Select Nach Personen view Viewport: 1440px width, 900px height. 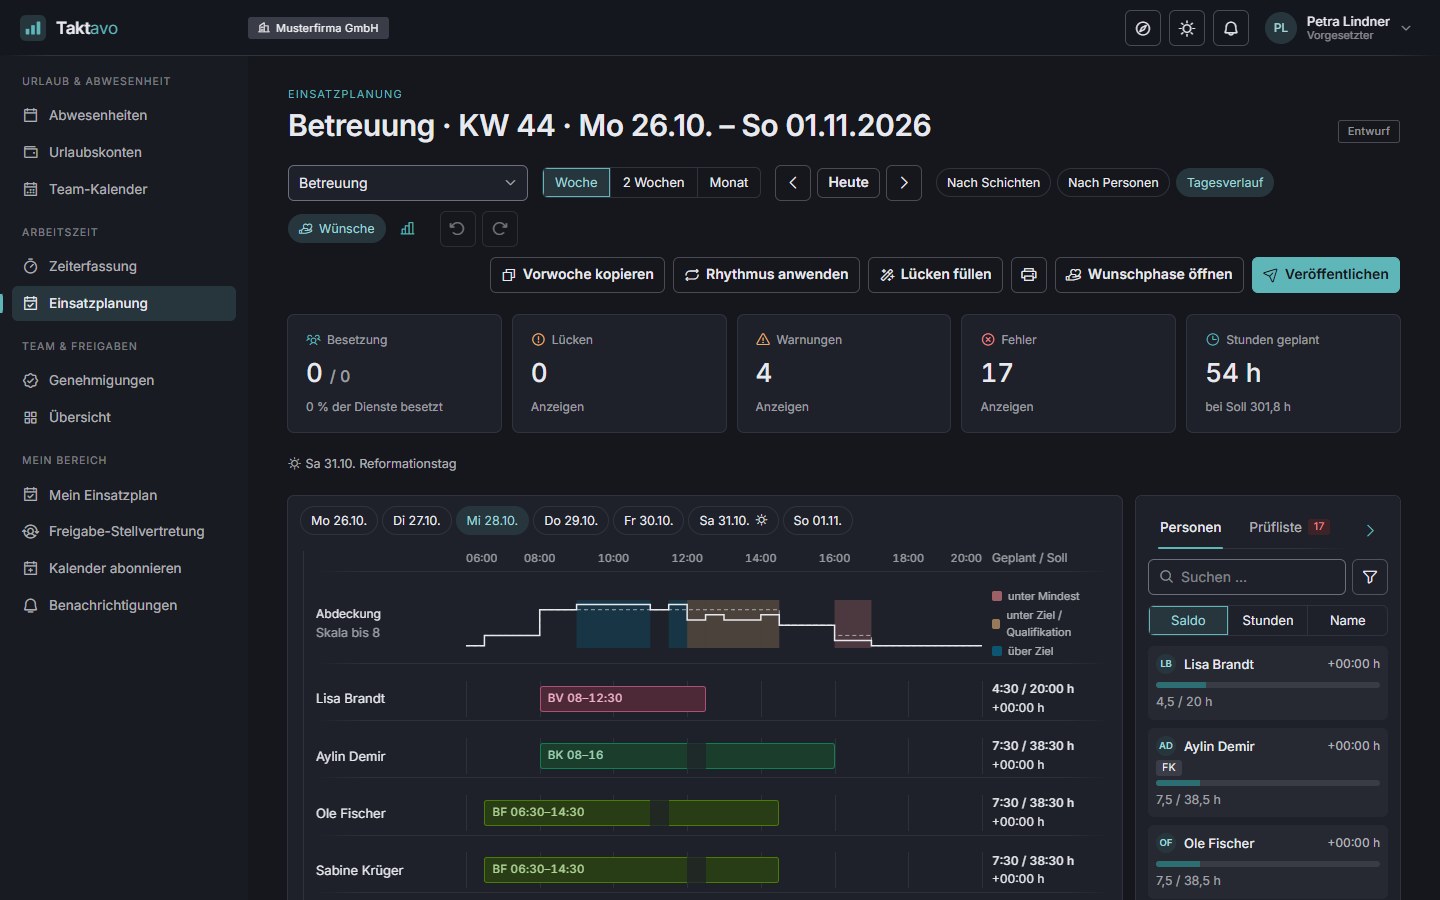(1113, 183)
